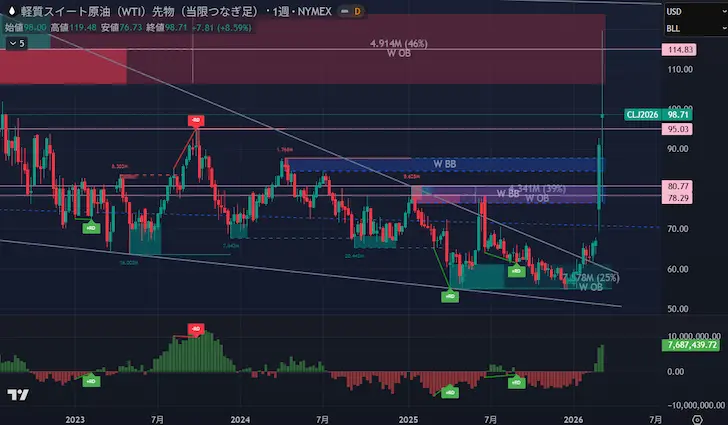Screen dimensions: 728x425
Task: Click the orange D data status badge
Action: click(358, 11)
